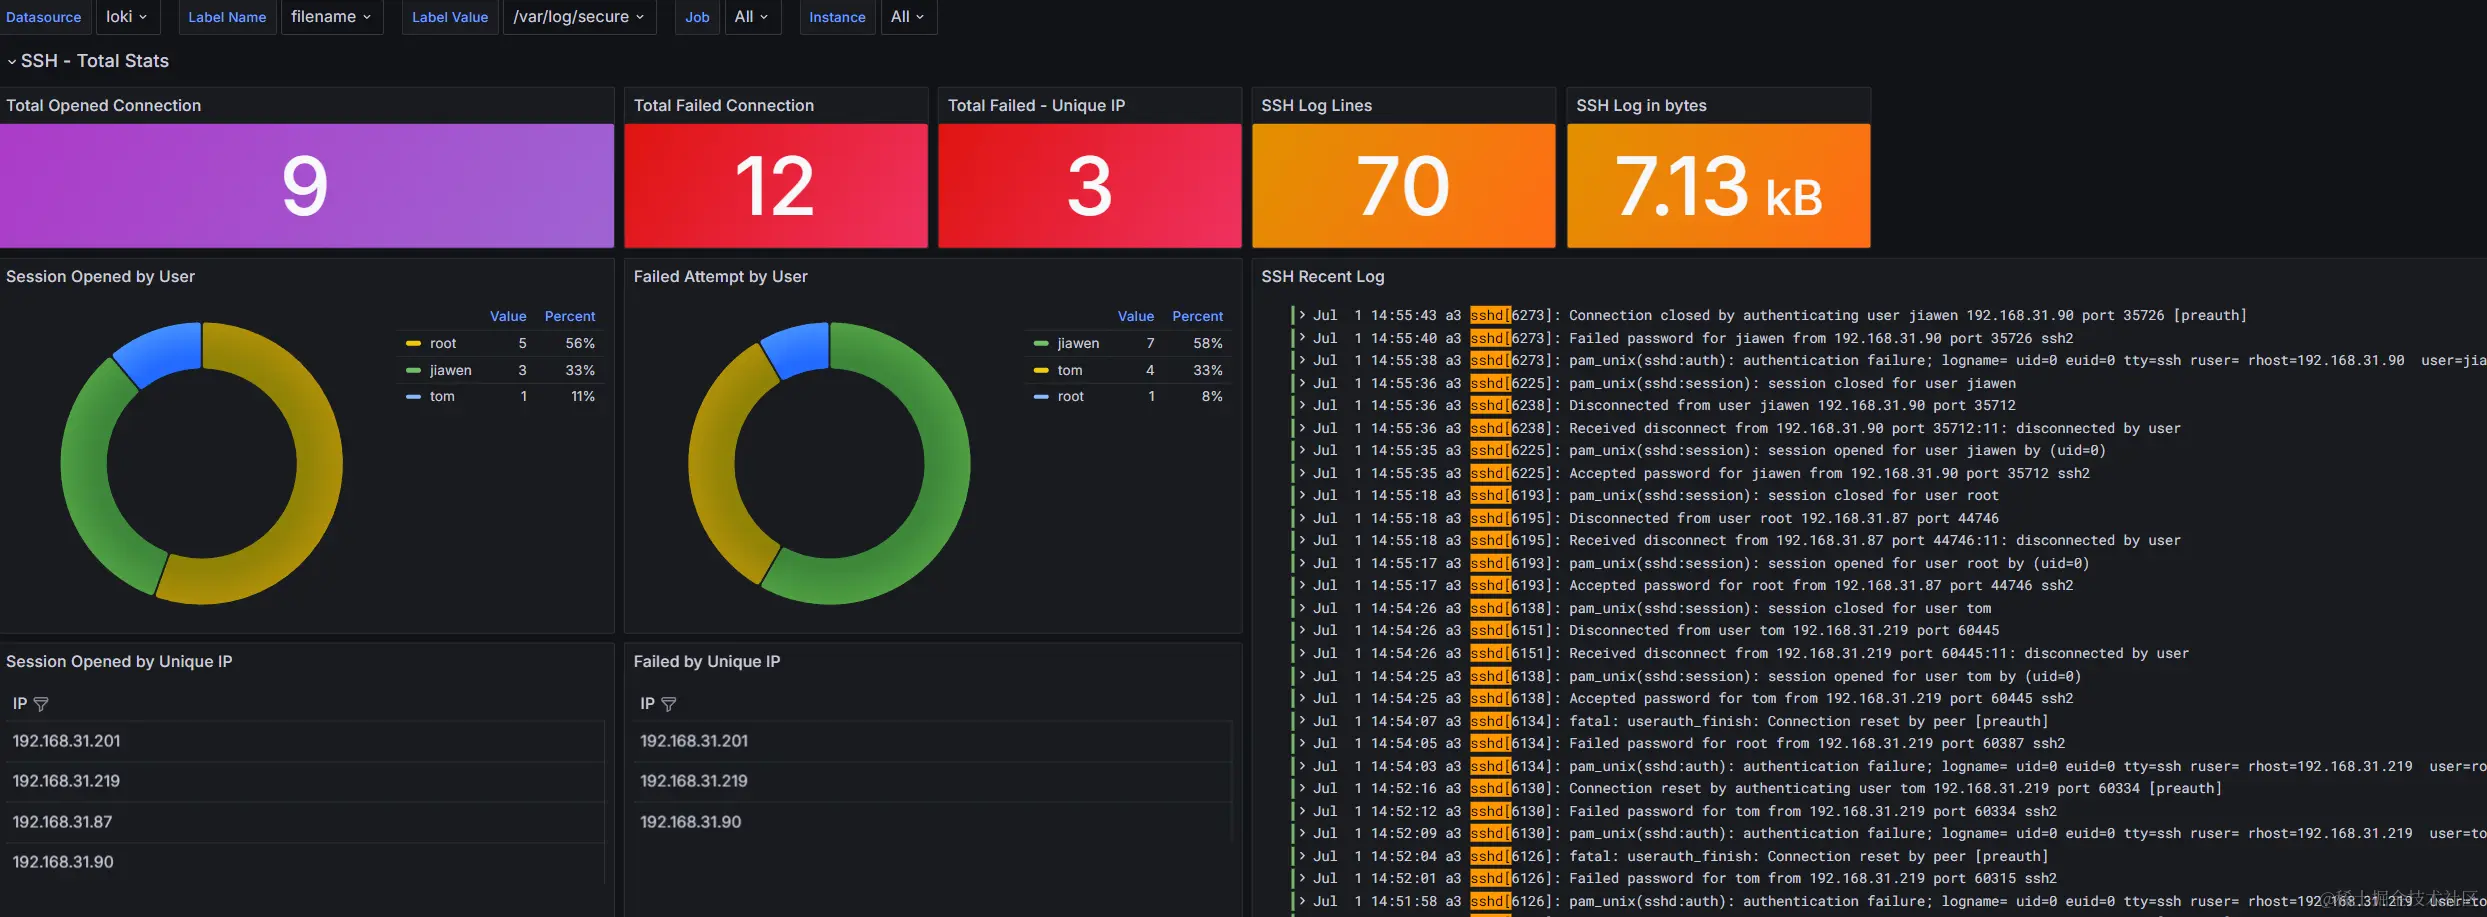
Task: Open the Instance All dropdown
Action: click(x=908, y=17)
